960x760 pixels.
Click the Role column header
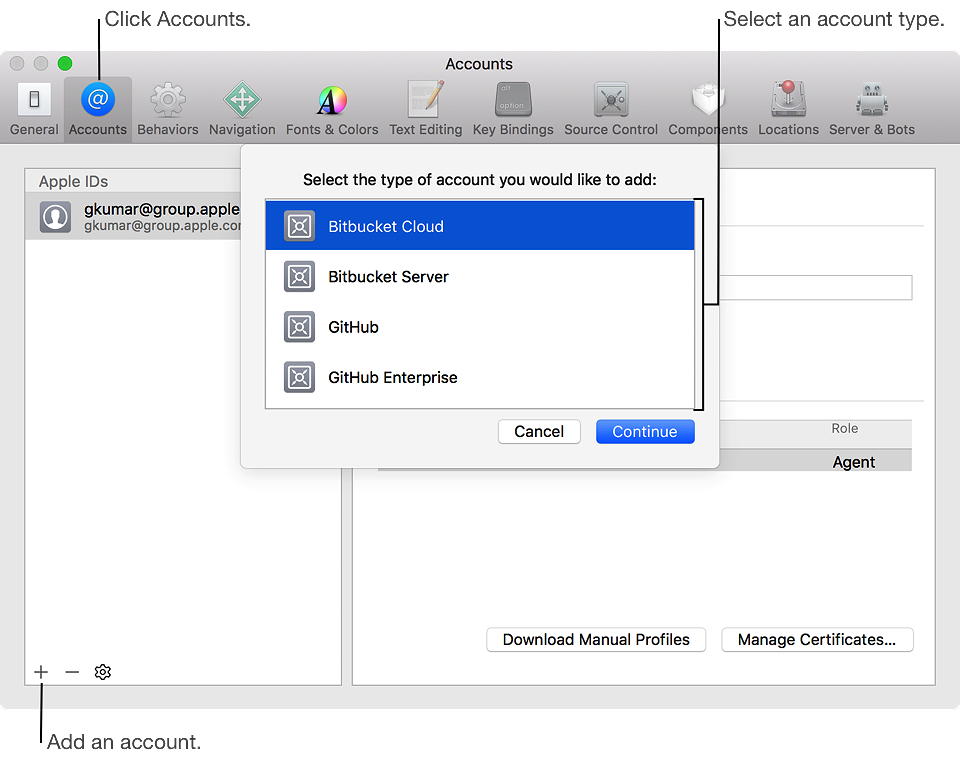(x=844, y=428)
